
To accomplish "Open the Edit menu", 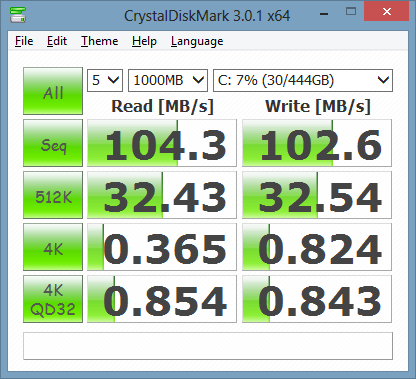I will coord(57,41).
